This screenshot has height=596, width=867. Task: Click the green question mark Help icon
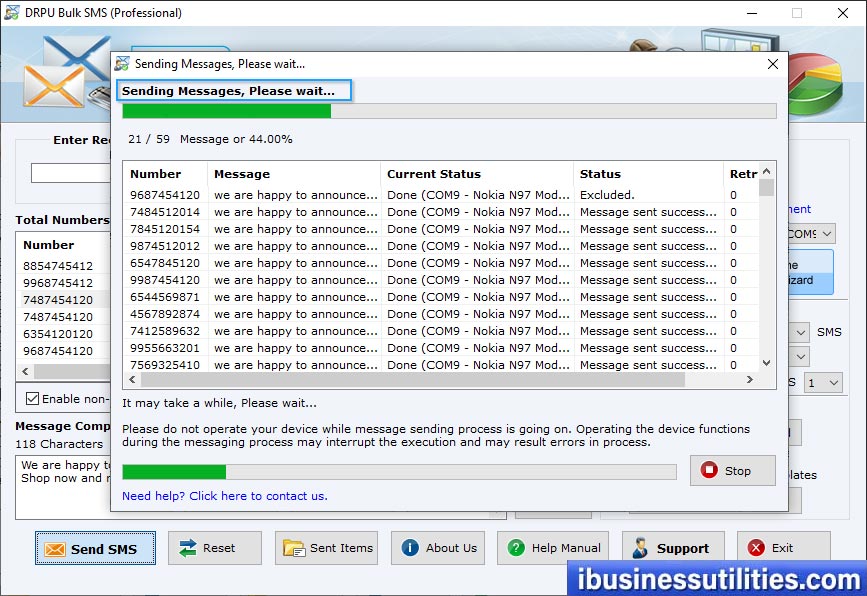tap(516, 548)
